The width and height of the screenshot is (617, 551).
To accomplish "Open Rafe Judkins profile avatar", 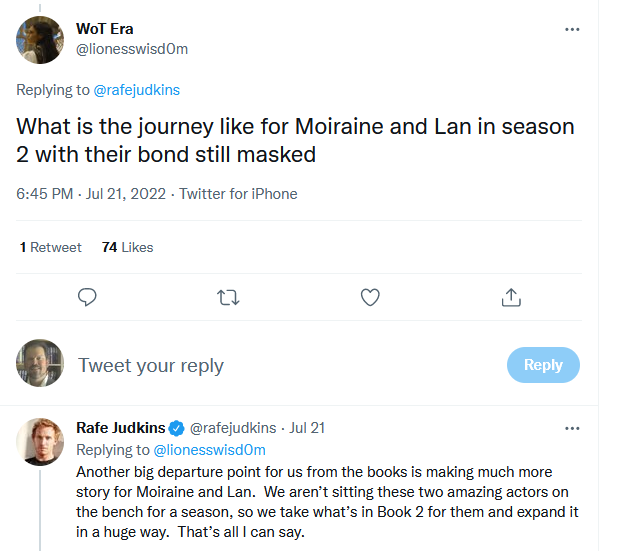I will point(40,441).
